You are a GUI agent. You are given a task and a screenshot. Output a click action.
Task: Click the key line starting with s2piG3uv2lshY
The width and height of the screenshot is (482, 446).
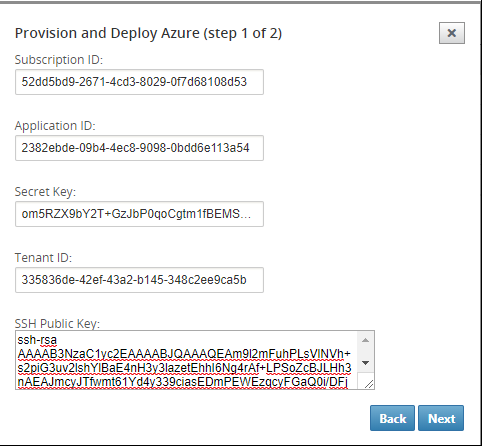(x=184, y=368)
